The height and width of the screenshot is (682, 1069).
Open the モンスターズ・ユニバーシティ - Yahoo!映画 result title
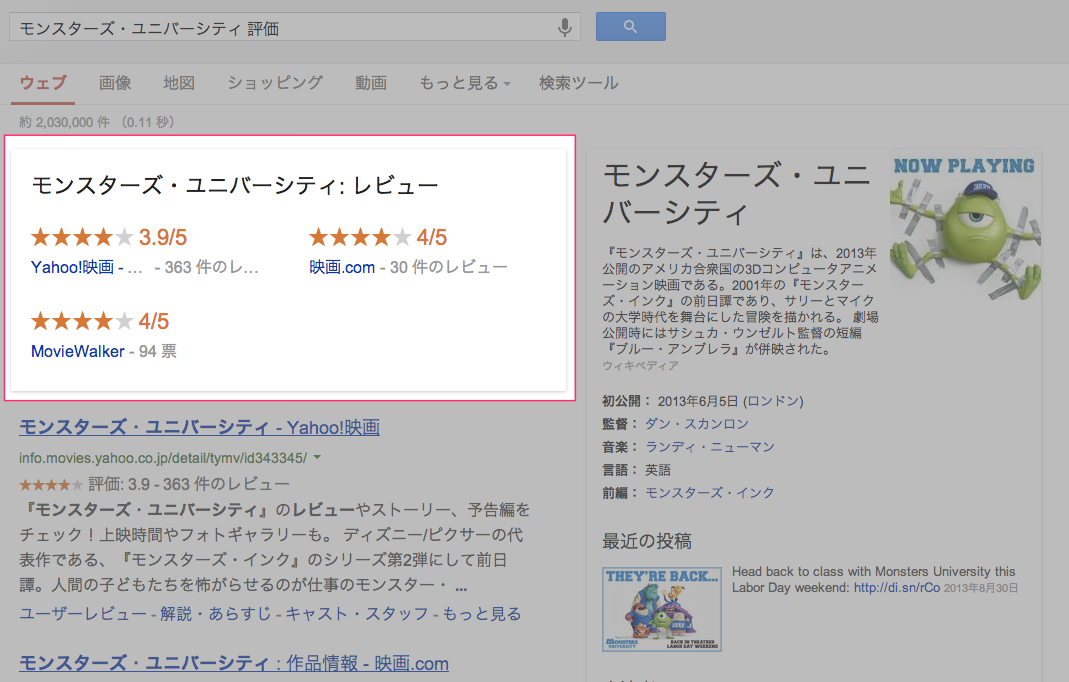pyautogui.click(x=199, y=428)
